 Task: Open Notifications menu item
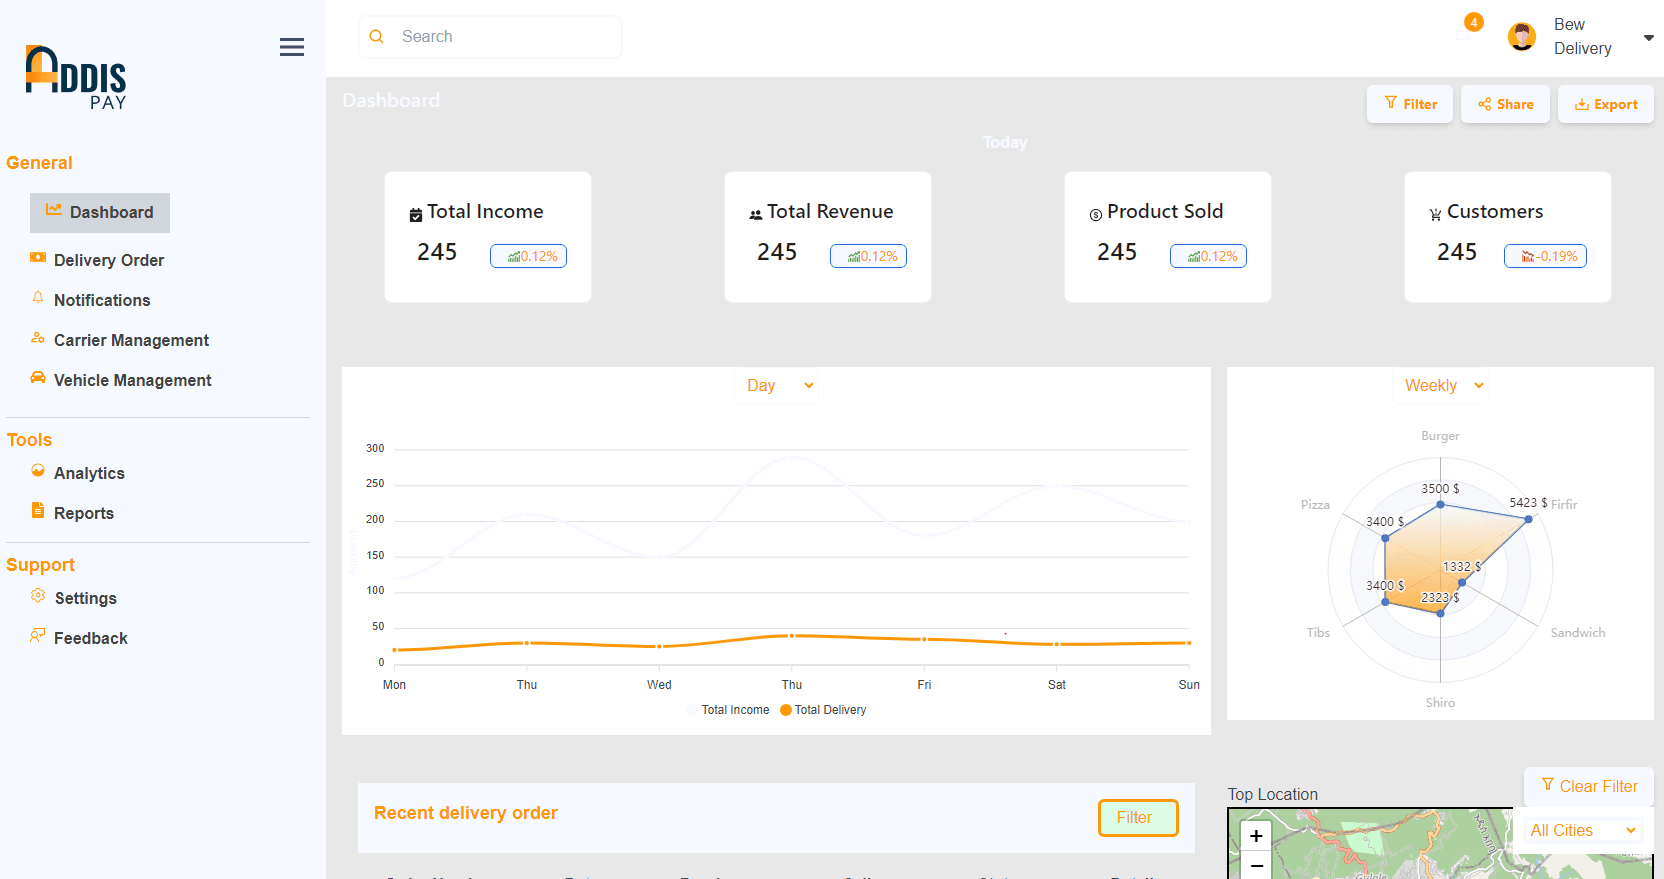[x=102, y=300]
